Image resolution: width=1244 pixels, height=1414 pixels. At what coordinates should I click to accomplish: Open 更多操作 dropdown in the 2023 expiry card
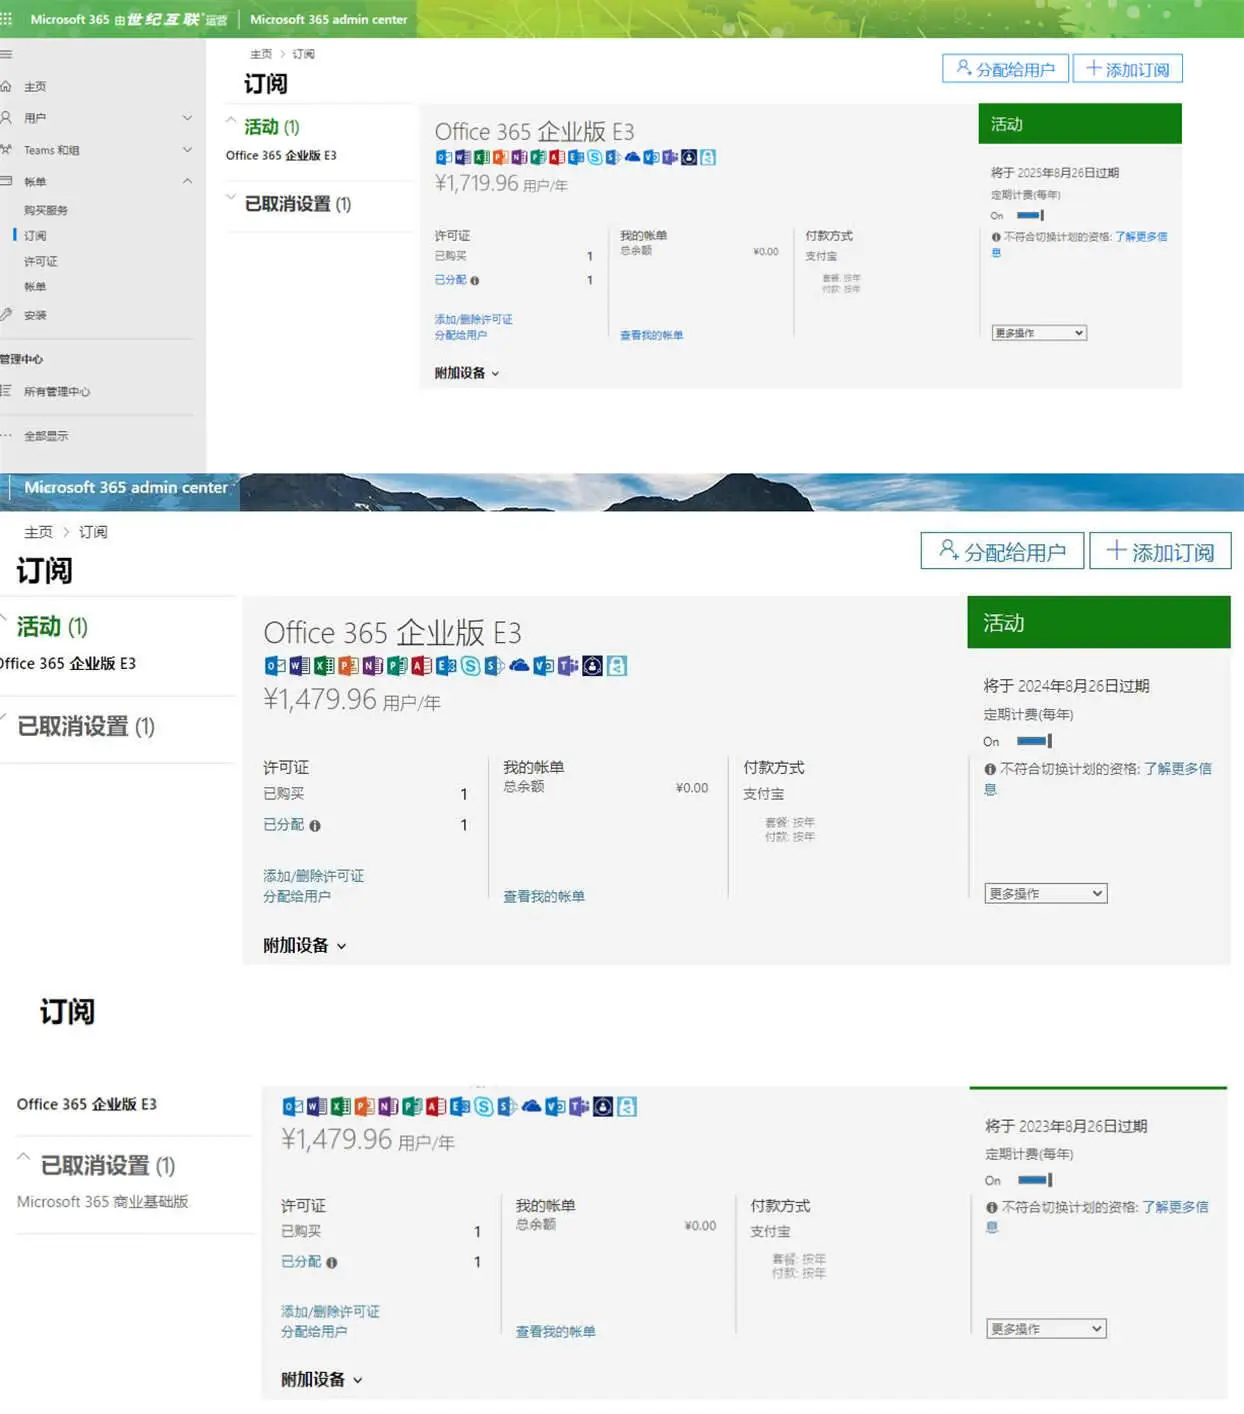pos(1046,1329)
